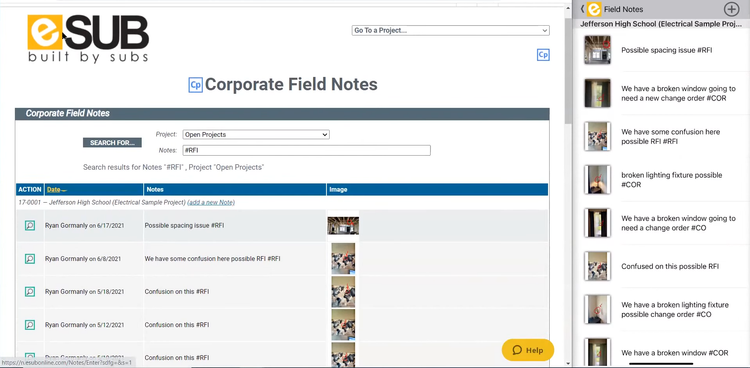Open the Project dropdown showing Open Projects
This screenshot has width=750, height=368.
256,134
